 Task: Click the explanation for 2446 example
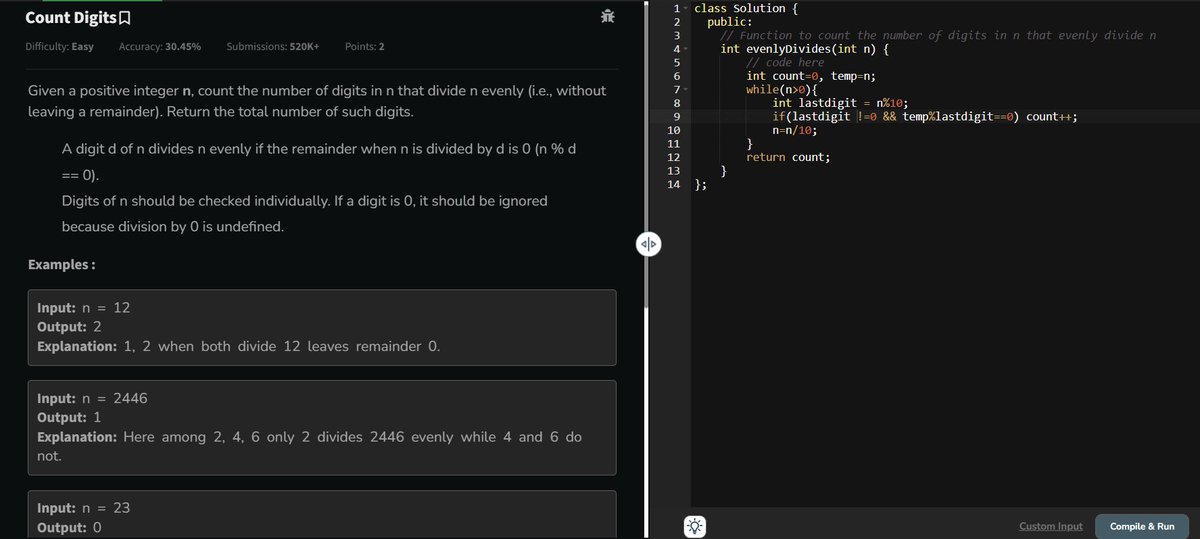click(x=310, y=446)
